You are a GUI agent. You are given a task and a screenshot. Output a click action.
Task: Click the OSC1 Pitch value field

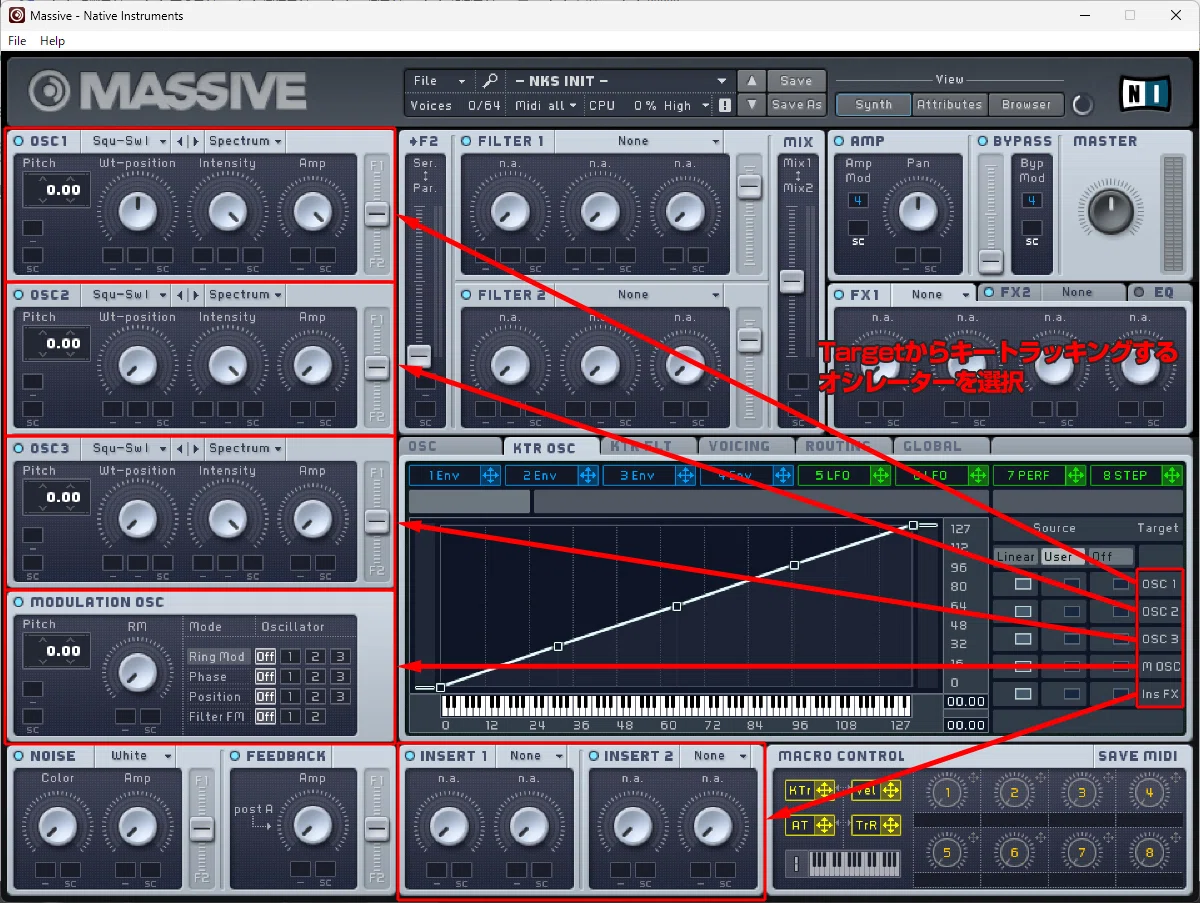tap(57, 189)
